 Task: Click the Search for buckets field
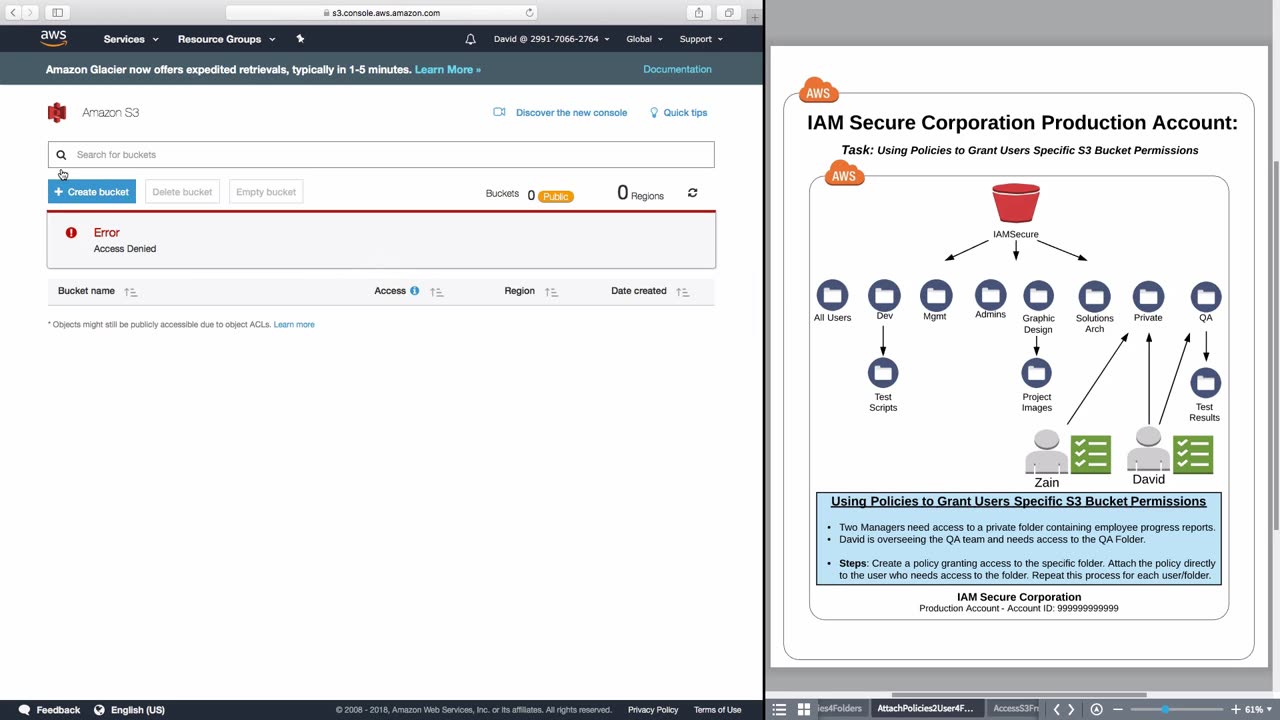pos(381,155)
